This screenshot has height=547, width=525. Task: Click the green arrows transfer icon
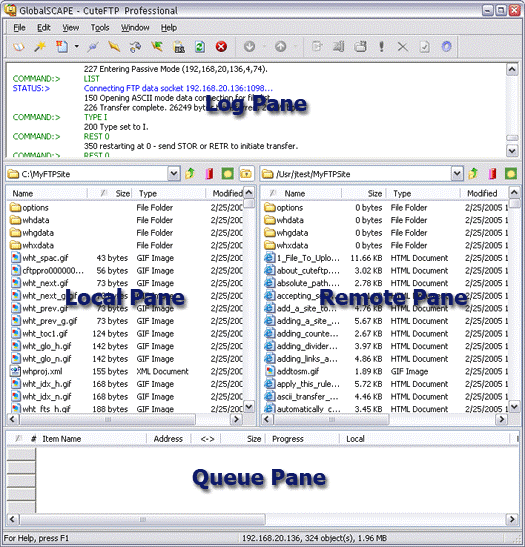[x=157, y=46]
